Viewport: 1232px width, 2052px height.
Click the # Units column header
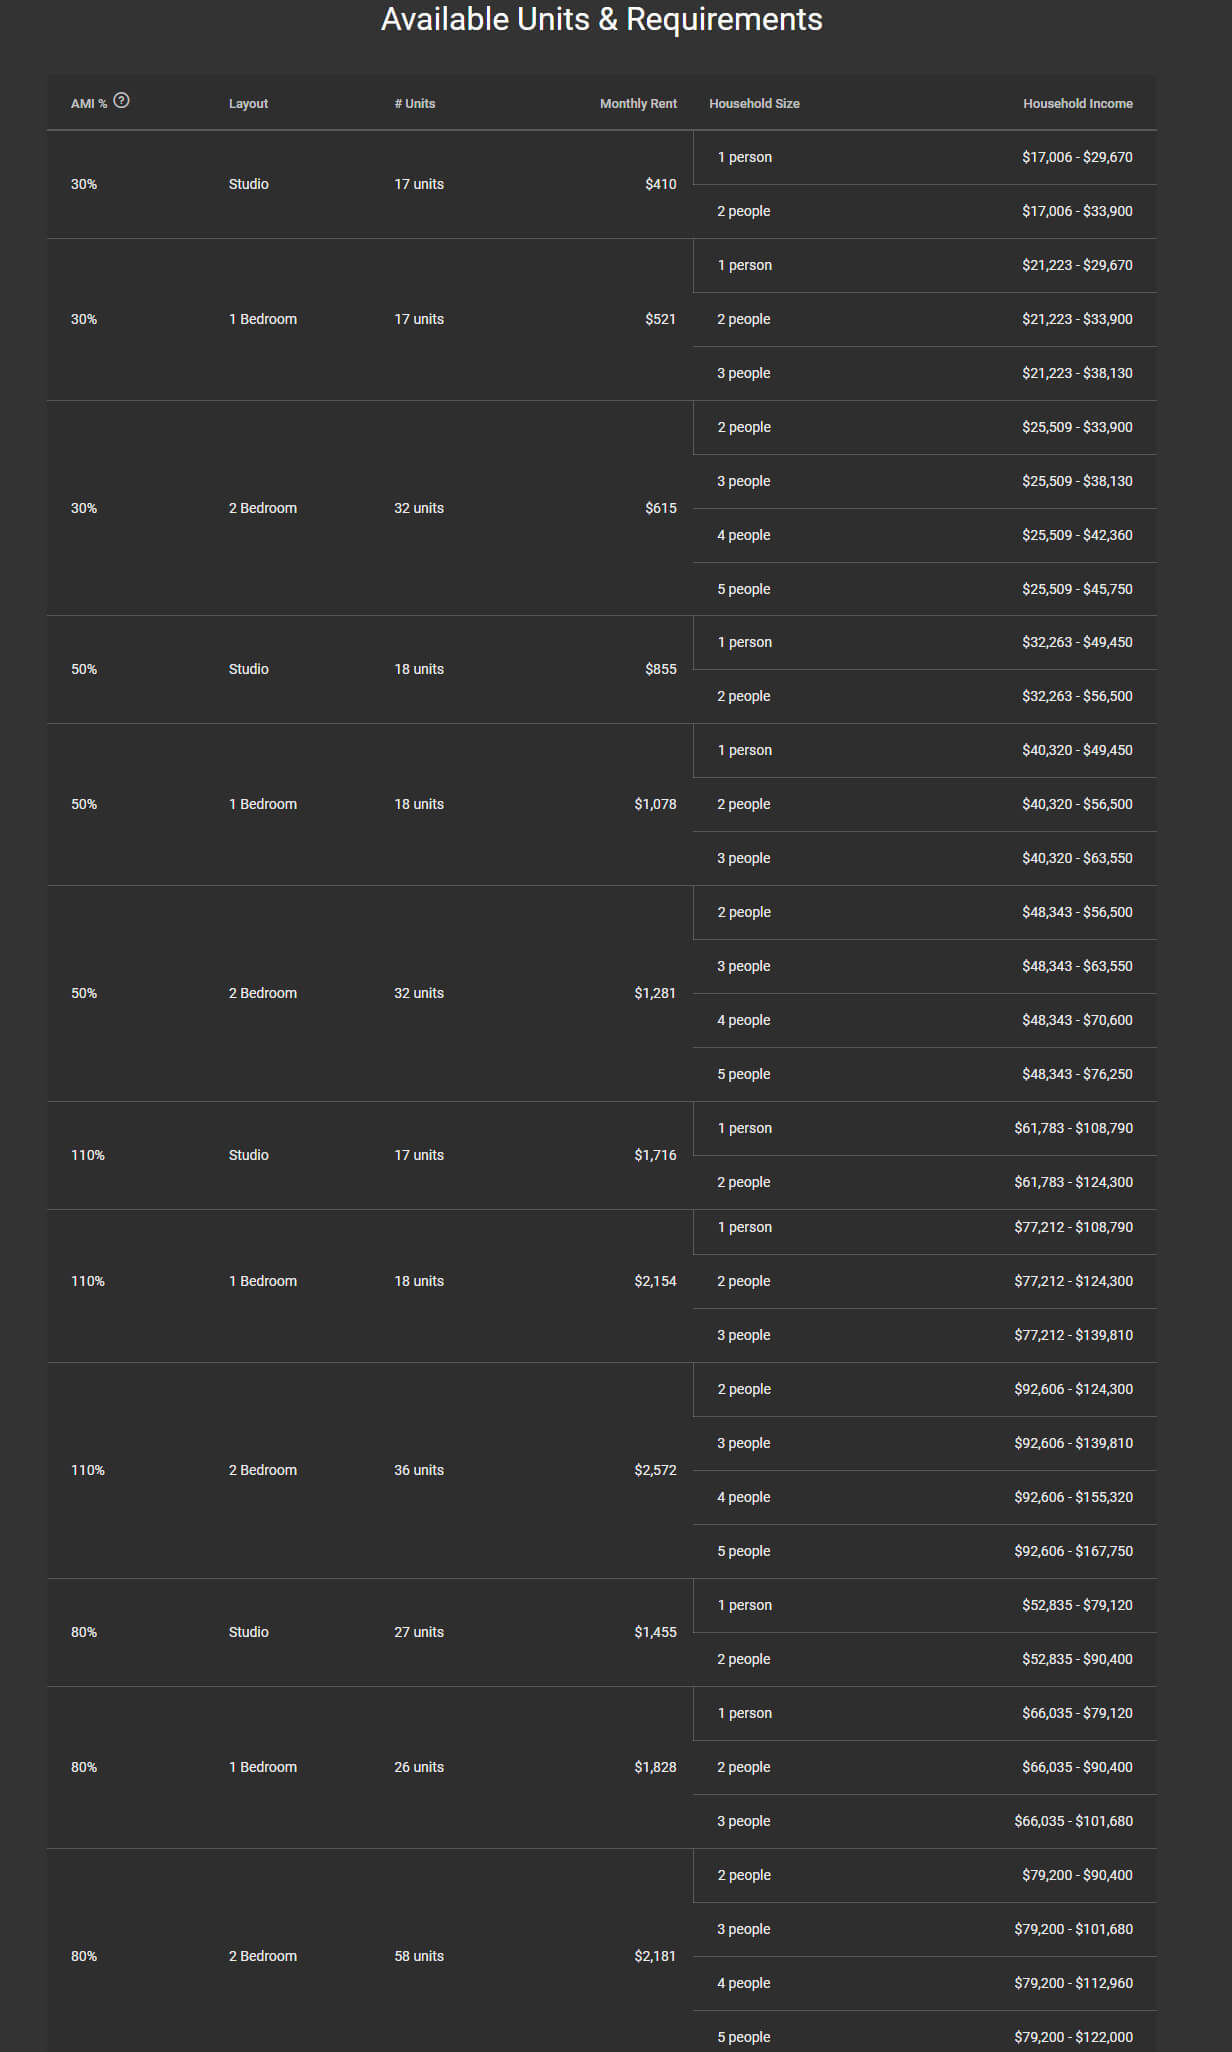pyautogui.click(x=414, y=104)
